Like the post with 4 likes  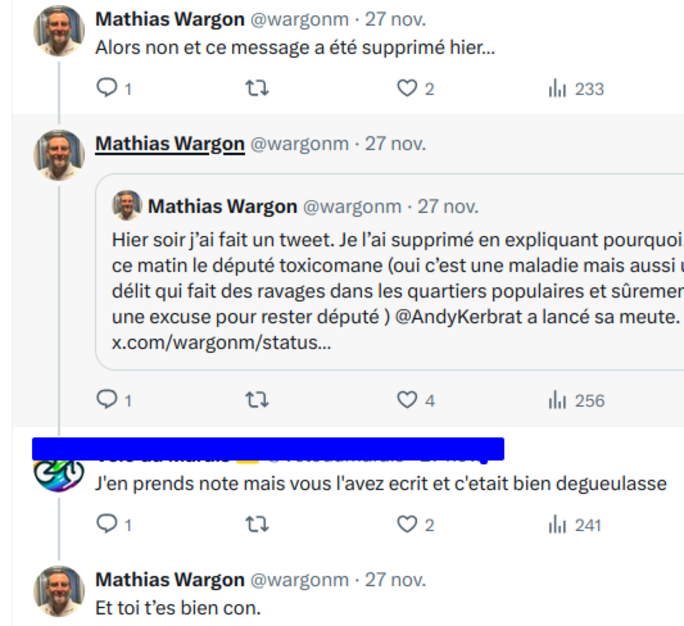[407, 400]
